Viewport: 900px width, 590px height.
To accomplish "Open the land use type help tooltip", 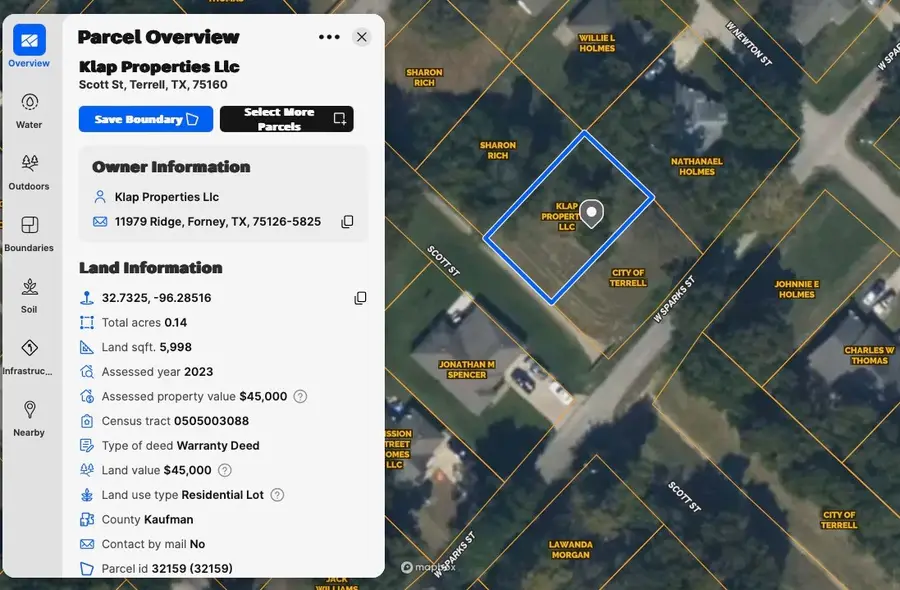I will [x=275, y=494].
